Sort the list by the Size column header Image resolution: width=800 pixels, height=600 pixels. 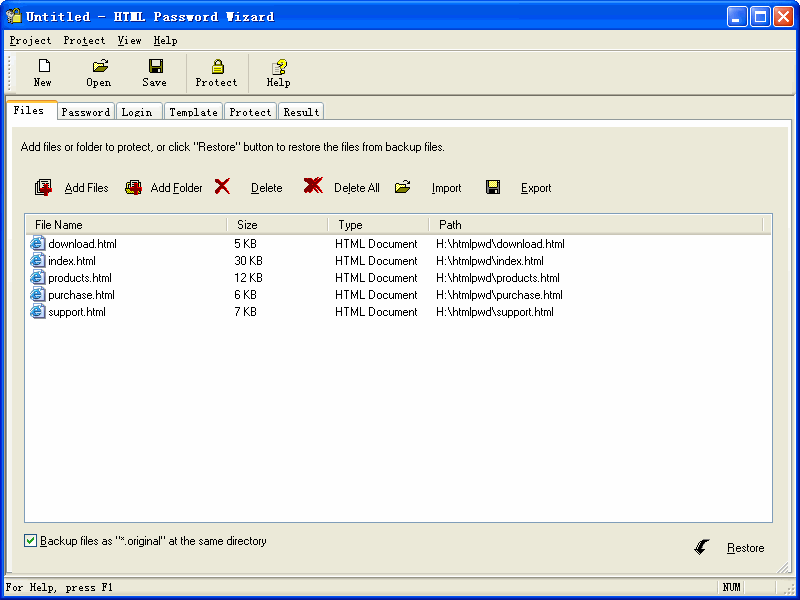point(276,225)
